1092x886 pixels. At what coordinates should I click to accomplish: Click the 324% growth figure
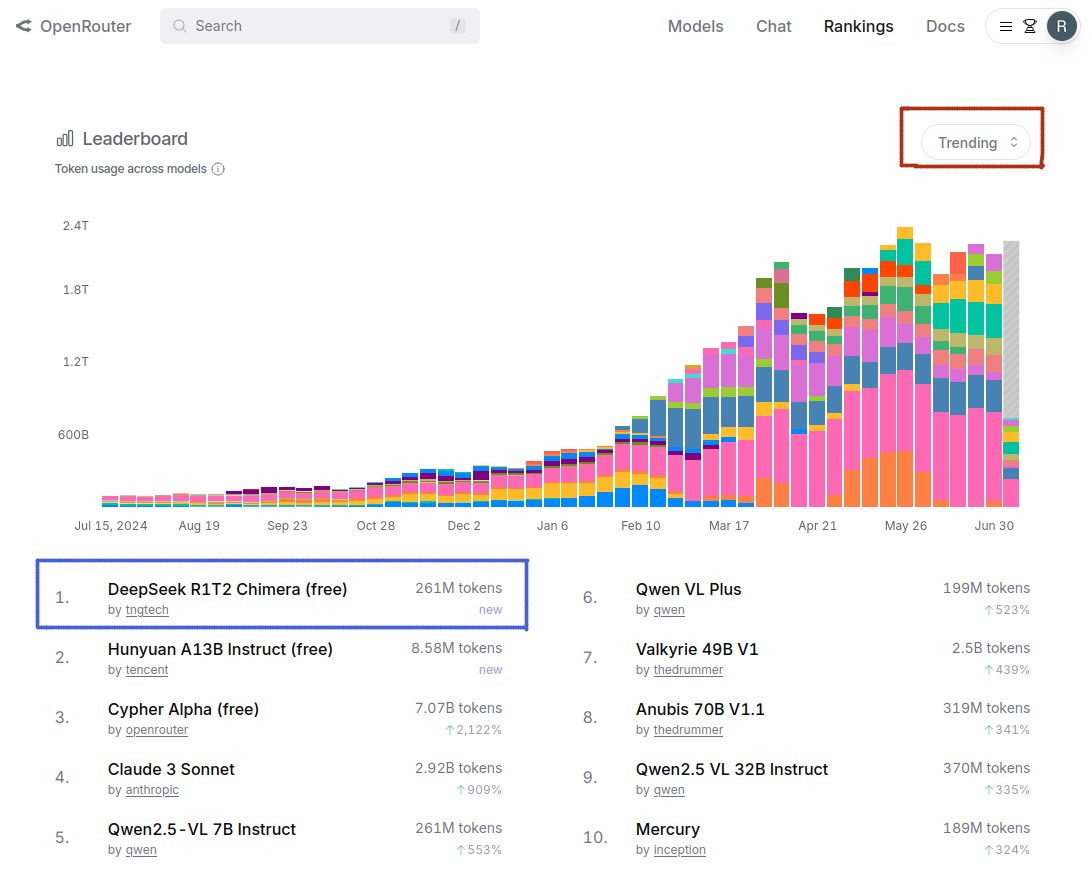tap(1007, 850)
